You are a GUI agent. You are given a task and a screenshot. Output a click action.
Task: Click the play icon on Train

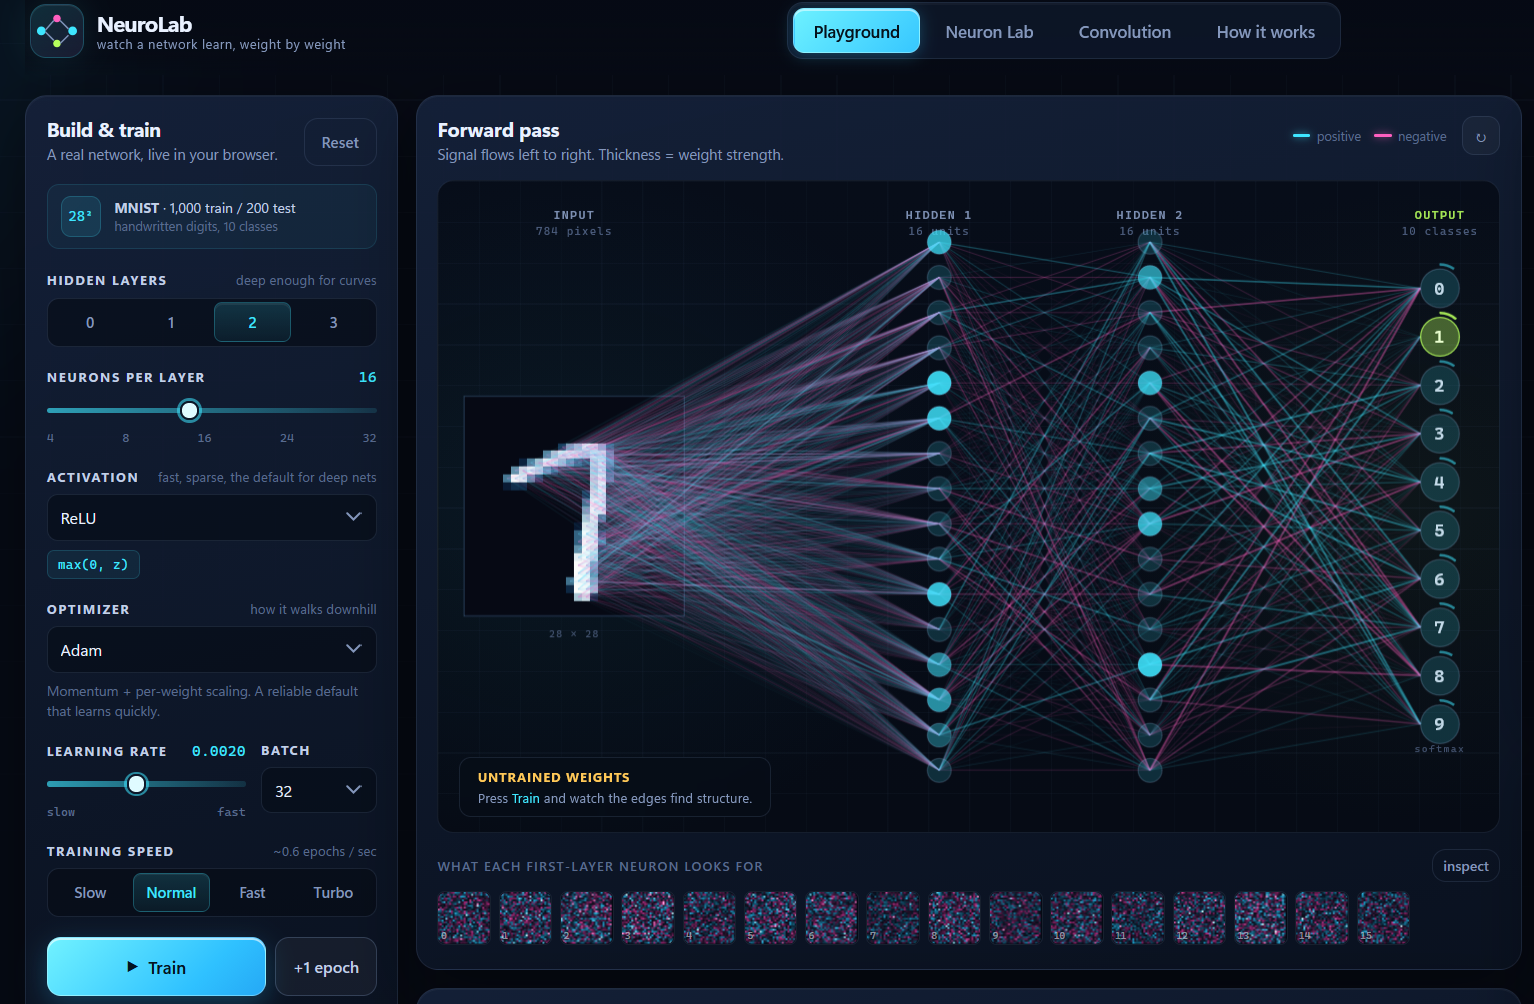click(x=132, y=967)
